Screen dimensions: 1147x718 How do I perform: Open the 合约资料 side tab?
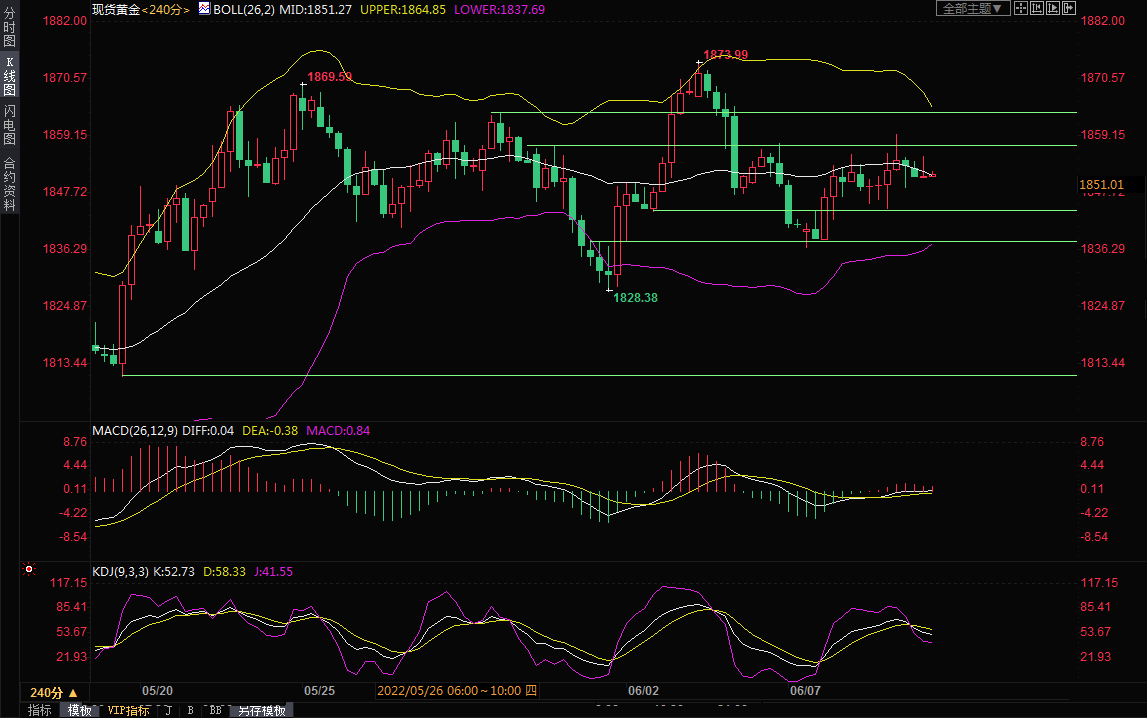[x=9, y=183]
